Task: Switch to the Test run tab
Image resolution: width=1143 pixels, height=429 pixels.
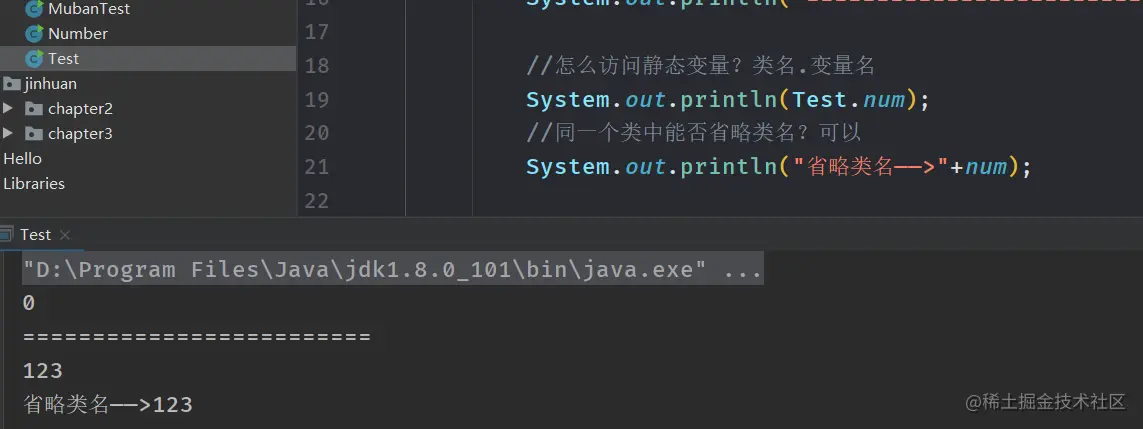Action: (36, 235)
